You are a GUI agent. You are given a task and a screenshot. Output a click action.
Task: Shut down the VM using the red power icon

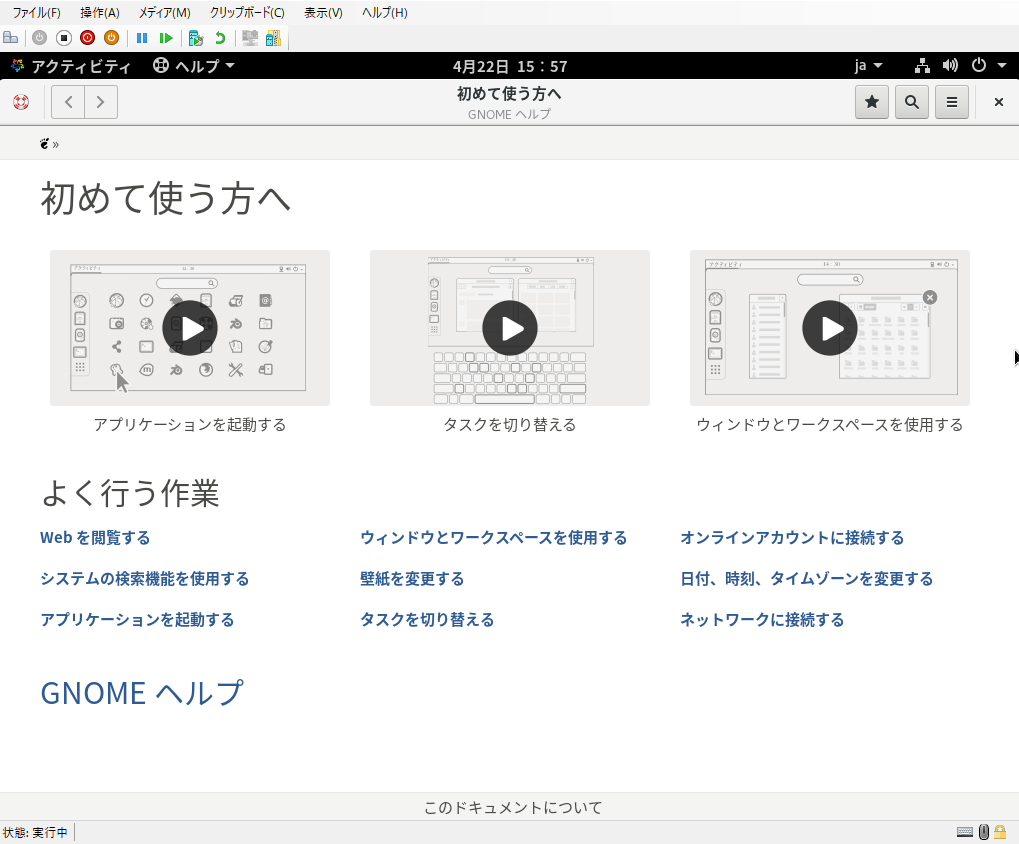[87, 38]
